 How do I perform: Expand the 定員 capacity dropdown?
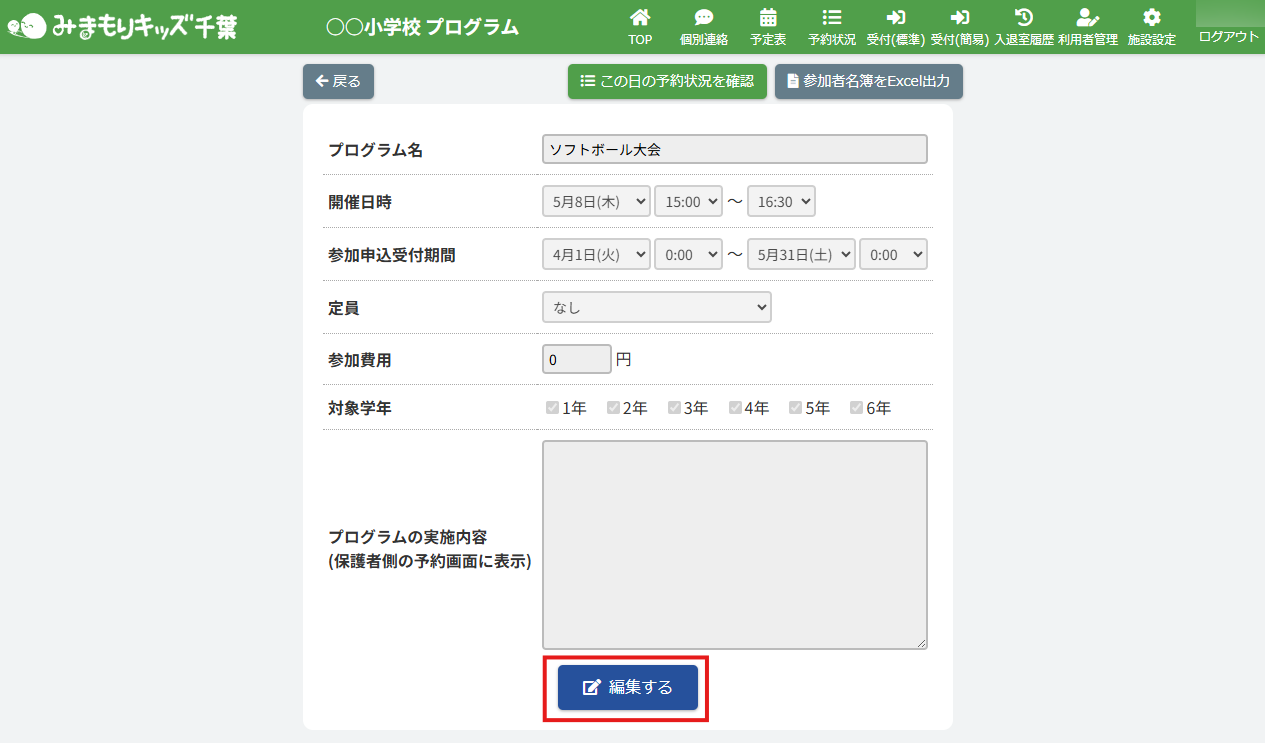coord(656,308)
